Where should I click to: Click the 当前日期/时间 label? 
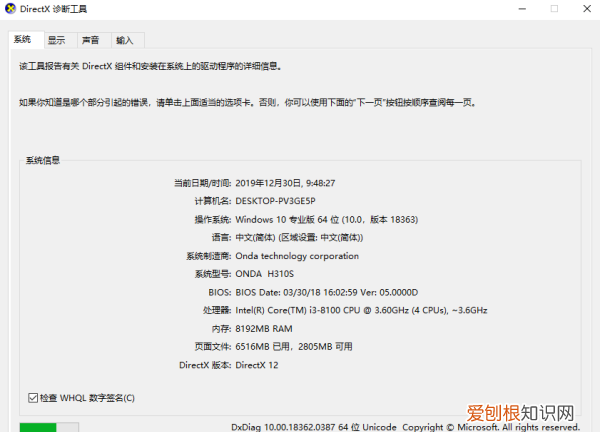203,183
